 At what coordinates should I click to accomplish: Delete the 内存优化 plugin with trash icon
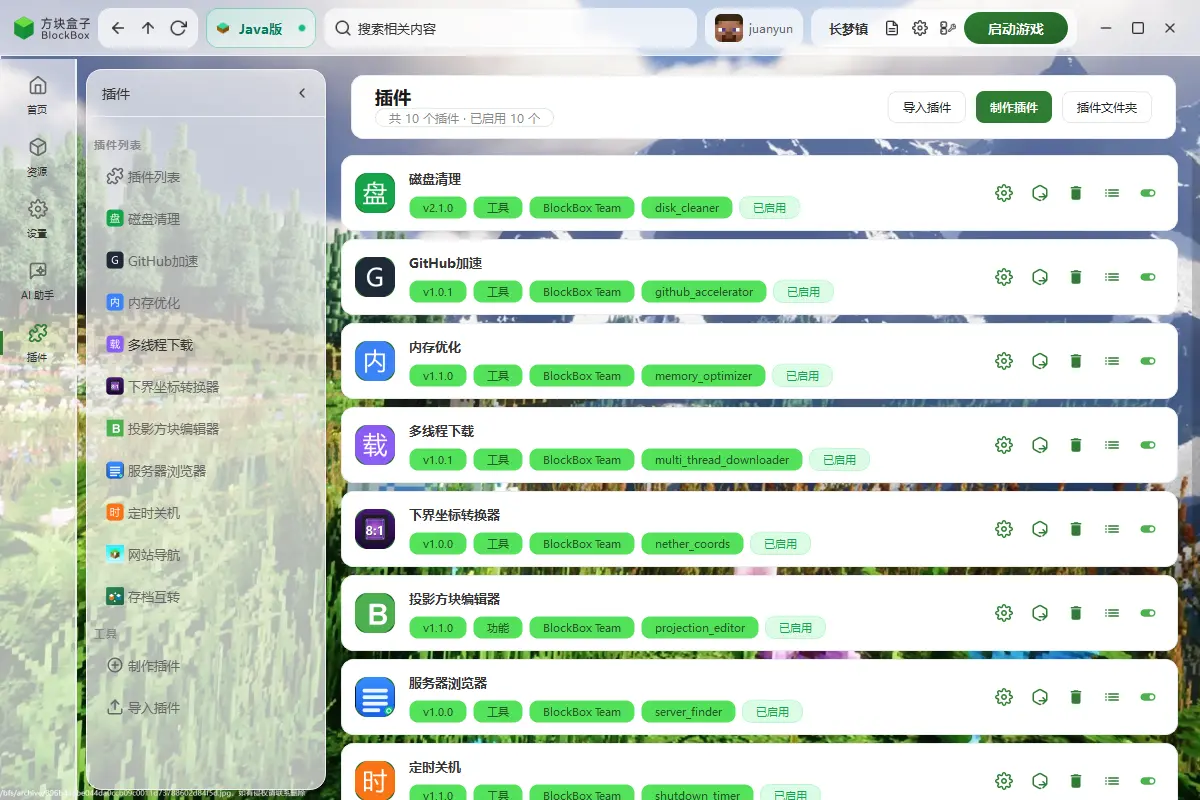click(x=1076, y=361)
